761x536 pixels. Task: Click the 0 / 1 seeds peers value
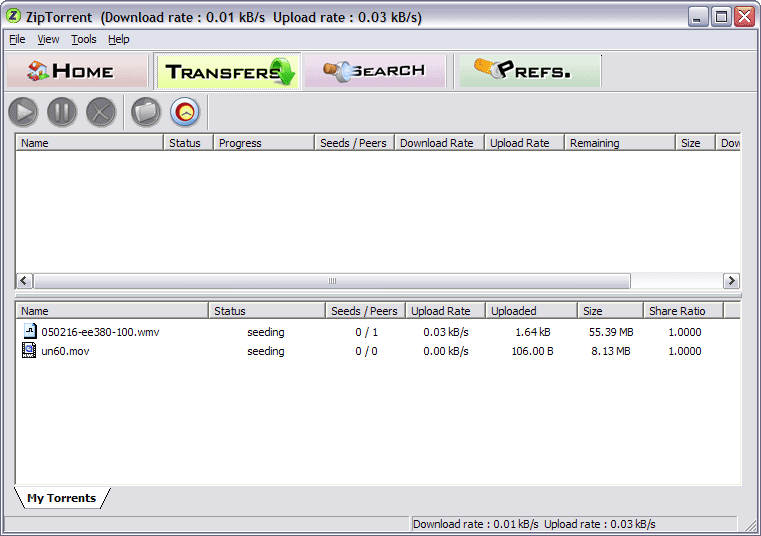(x=366, y=332)
